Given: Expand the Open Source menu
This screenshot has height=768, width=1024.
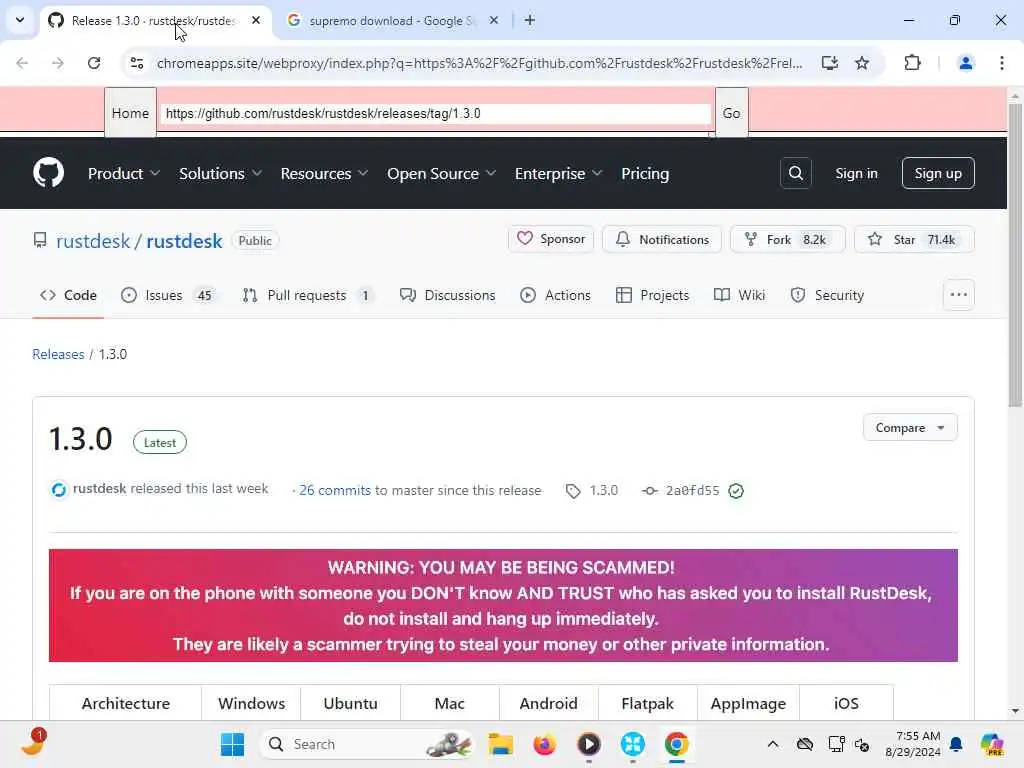Looking at the screenshot, I should pos(441,173).
